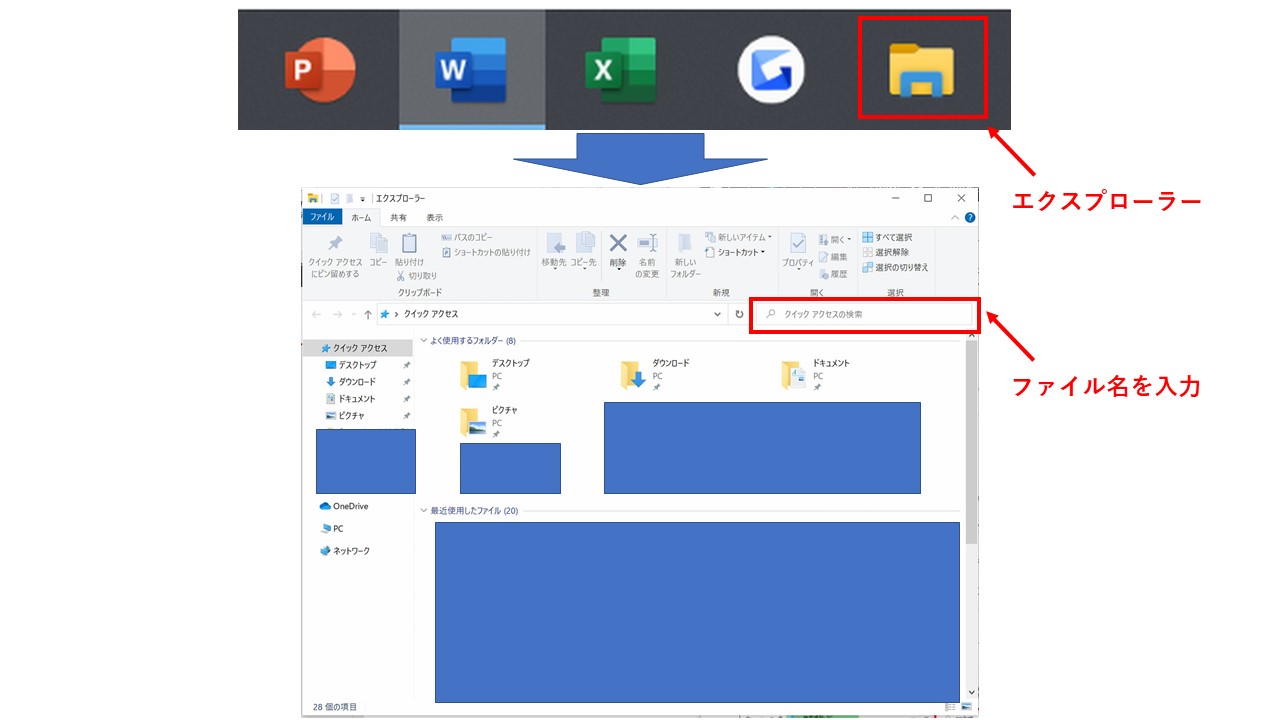Click 選択解除 in ribbon
The width and height of the screenshot is (1280, 720).
pos(885,253)
